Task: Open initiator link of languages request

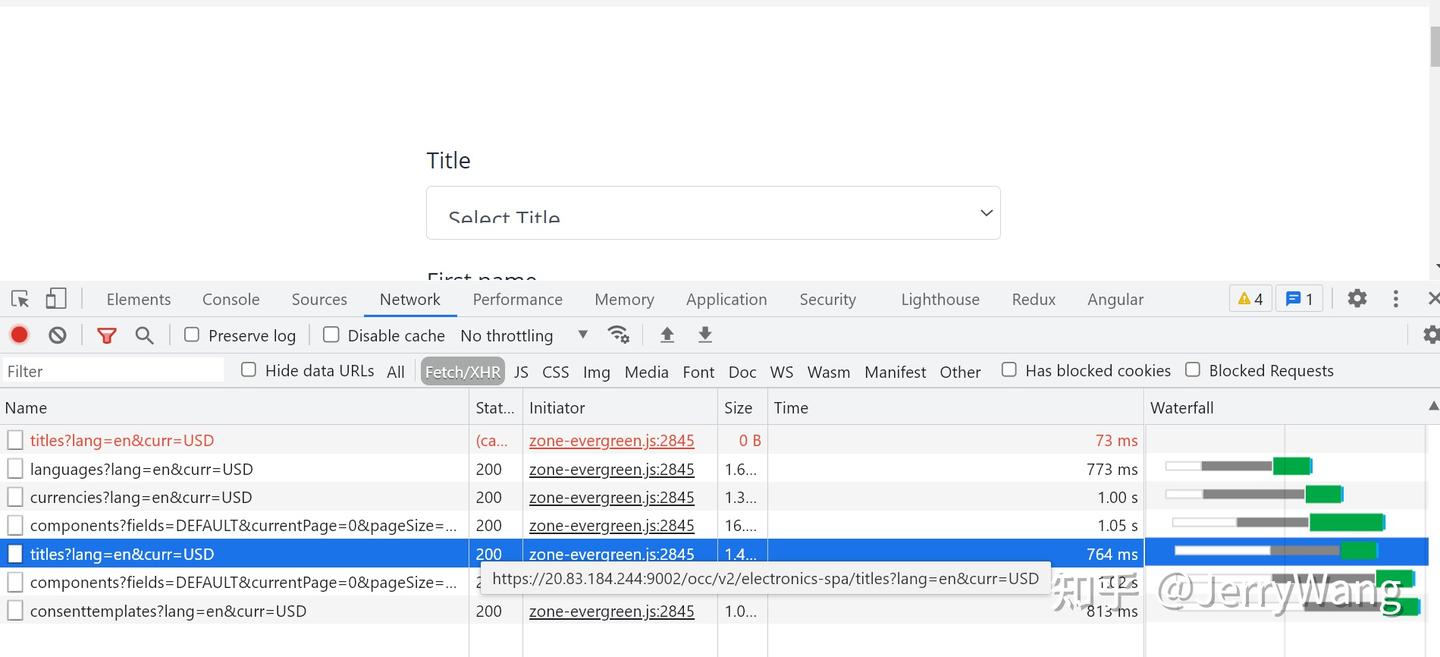Action: coord(611,468)
